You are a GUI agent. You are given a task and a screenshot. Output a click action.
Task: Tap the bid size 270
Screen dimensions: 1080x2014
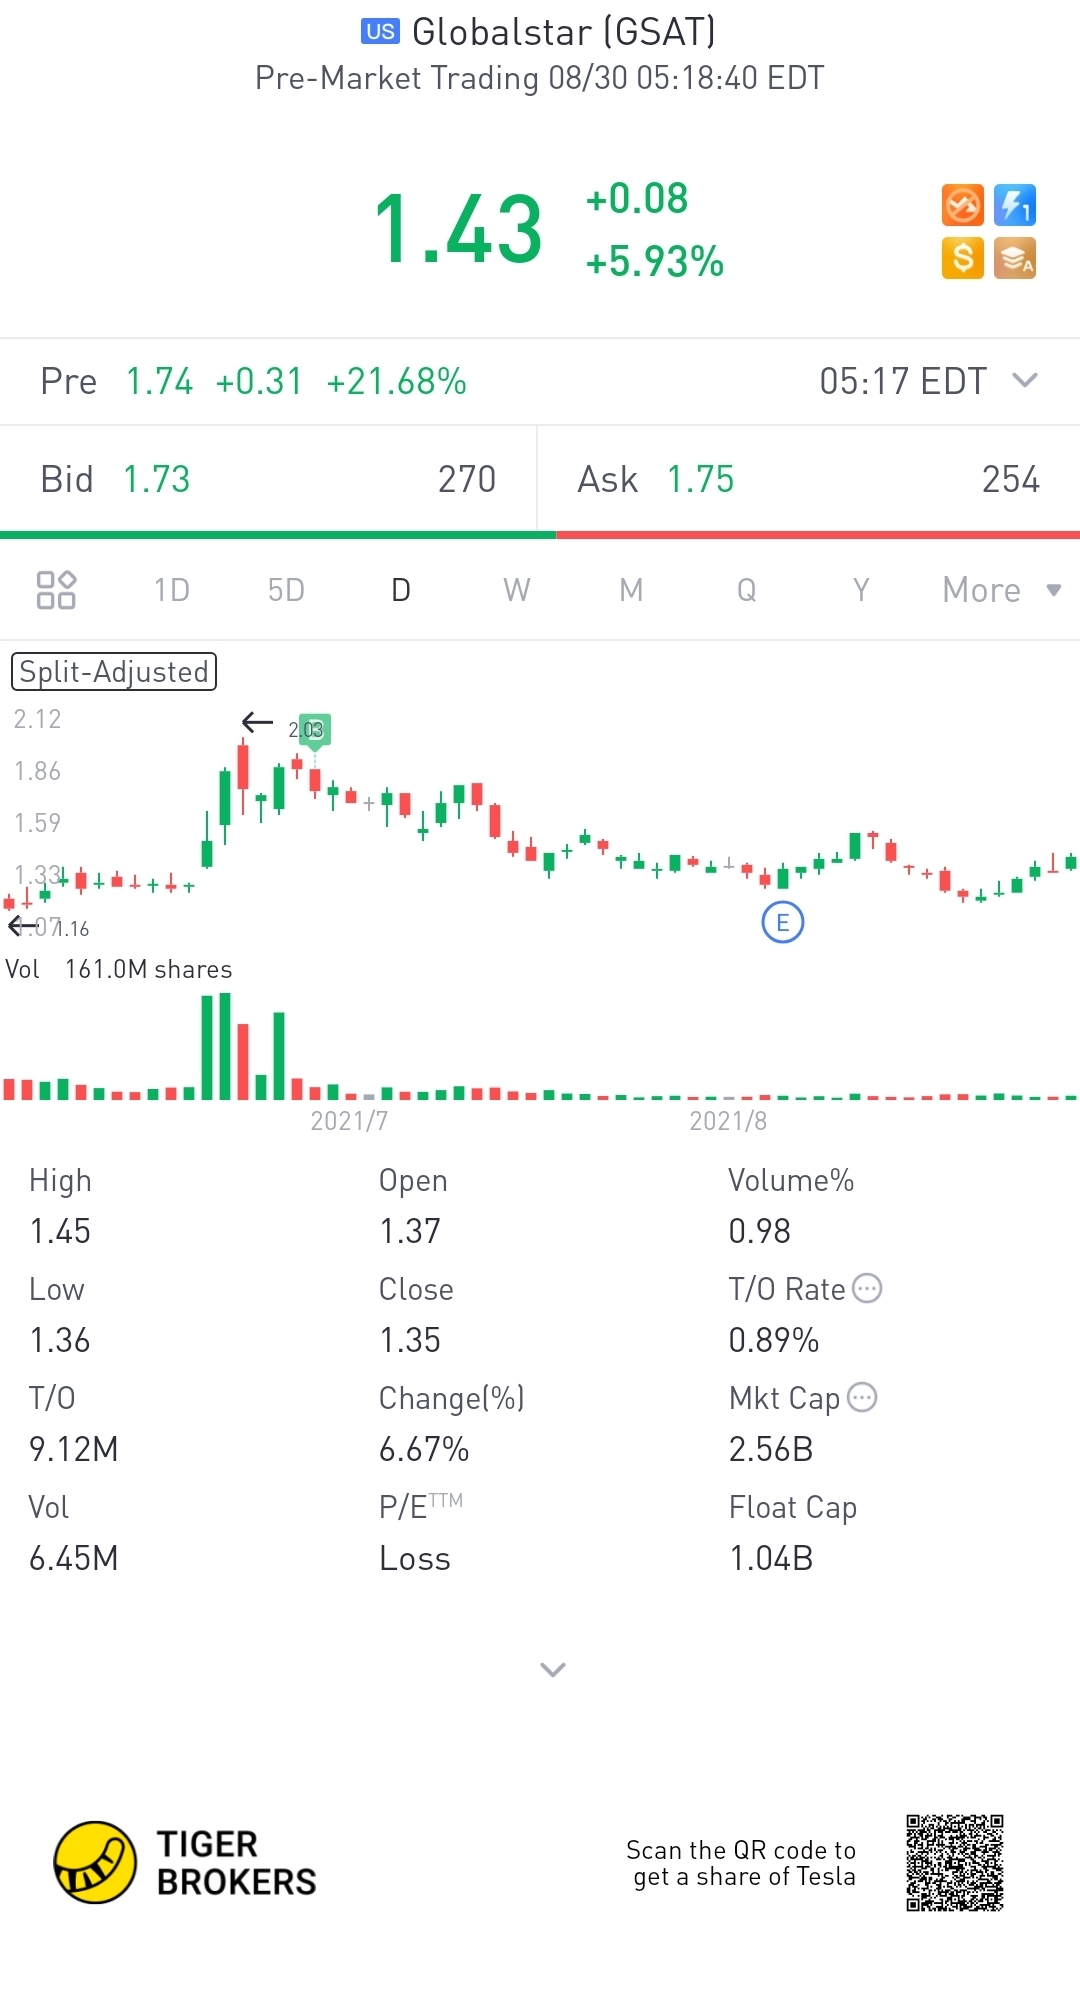click(467, 479)
